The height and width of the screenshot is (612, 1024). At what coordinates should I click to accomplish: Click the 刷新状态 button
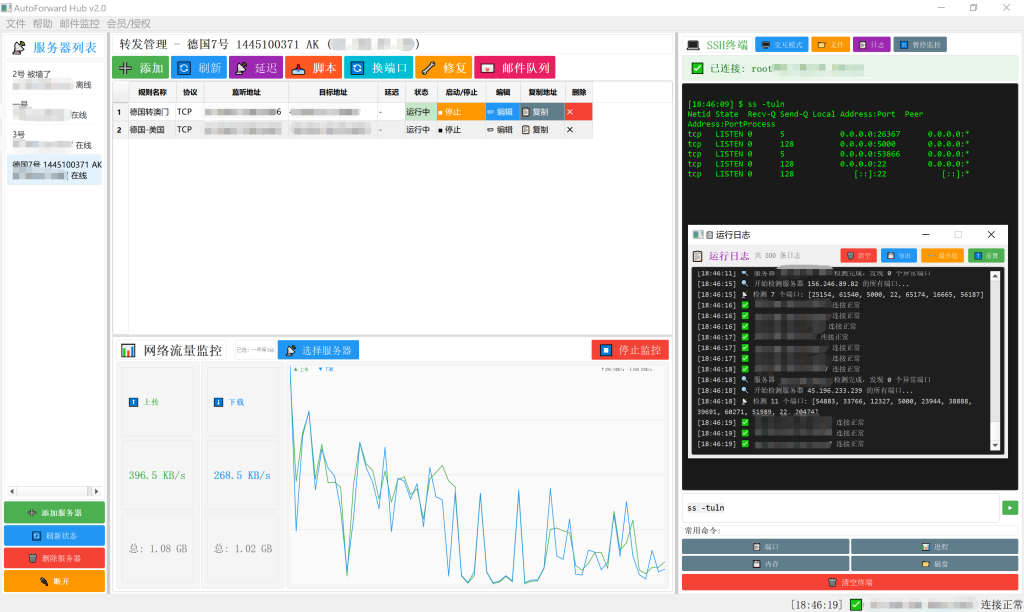pyautogui.click(x=55, y=536)
